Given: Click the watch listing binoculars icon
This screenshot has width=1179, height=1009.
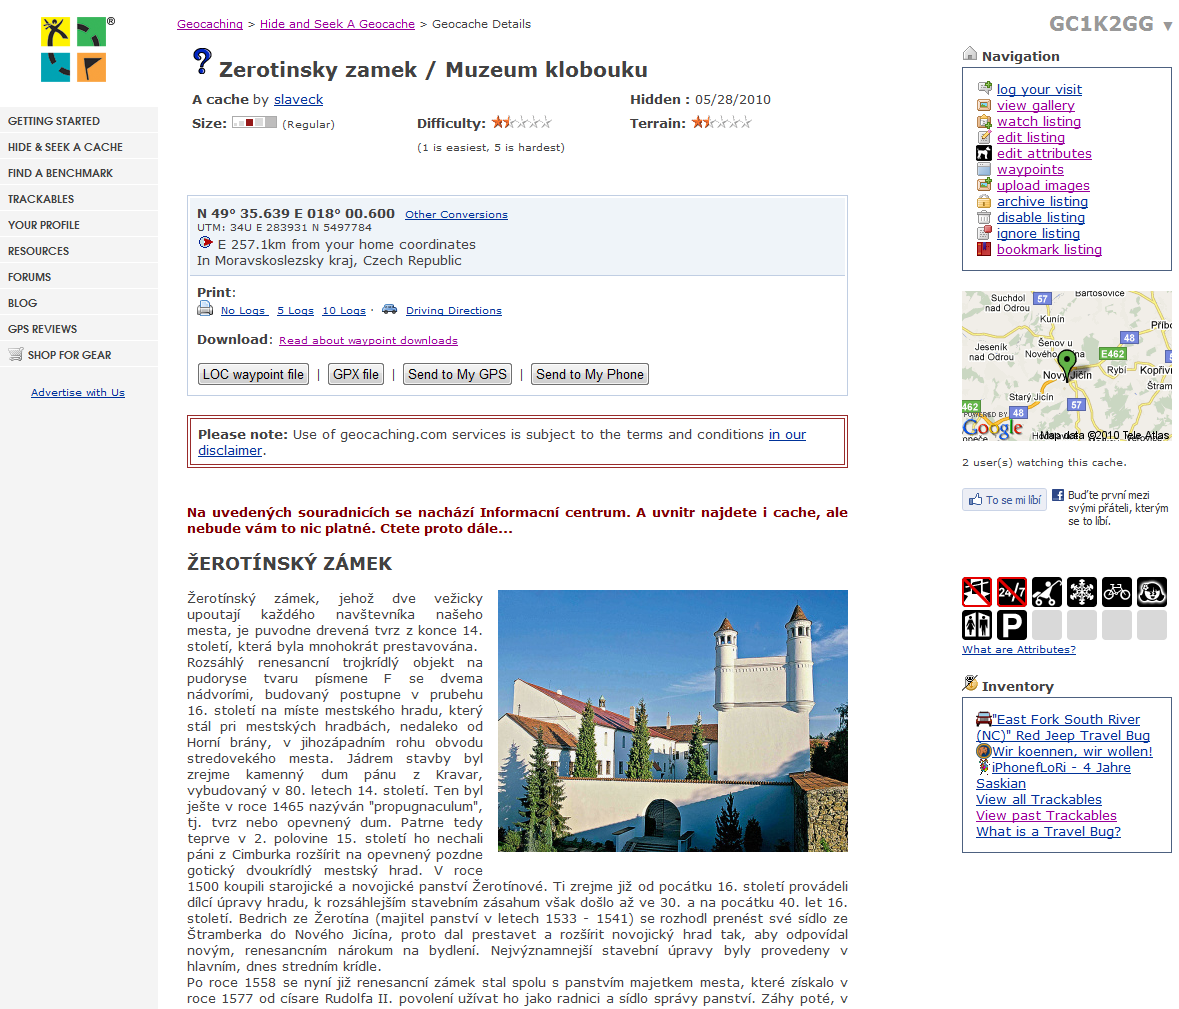Looking at the screenshot, I should (x=984, y=121).
